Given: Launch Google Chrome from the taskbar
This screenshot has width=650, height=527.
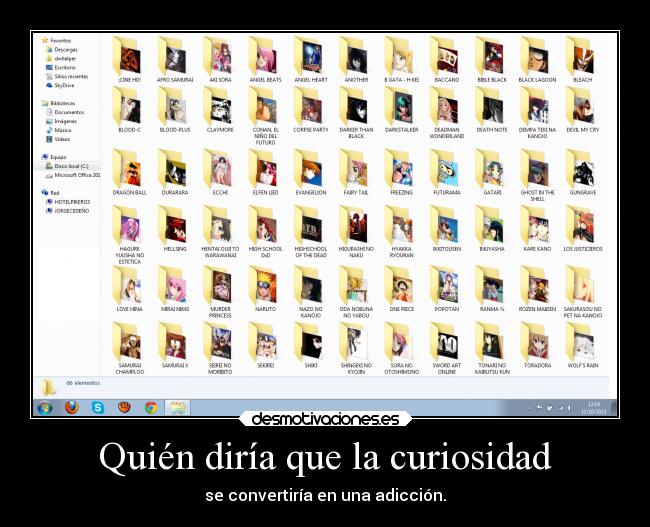Looking at the screenshot, I should (x=151, y=408).
